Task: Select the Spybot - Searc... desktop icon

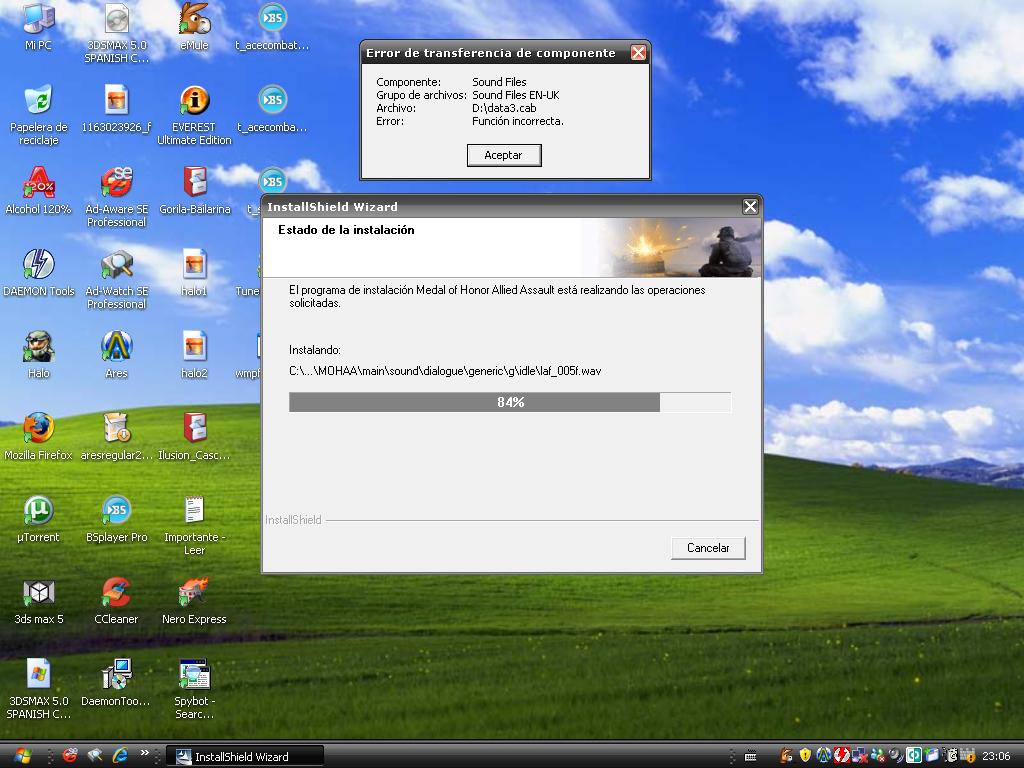Action: [194, 690]
